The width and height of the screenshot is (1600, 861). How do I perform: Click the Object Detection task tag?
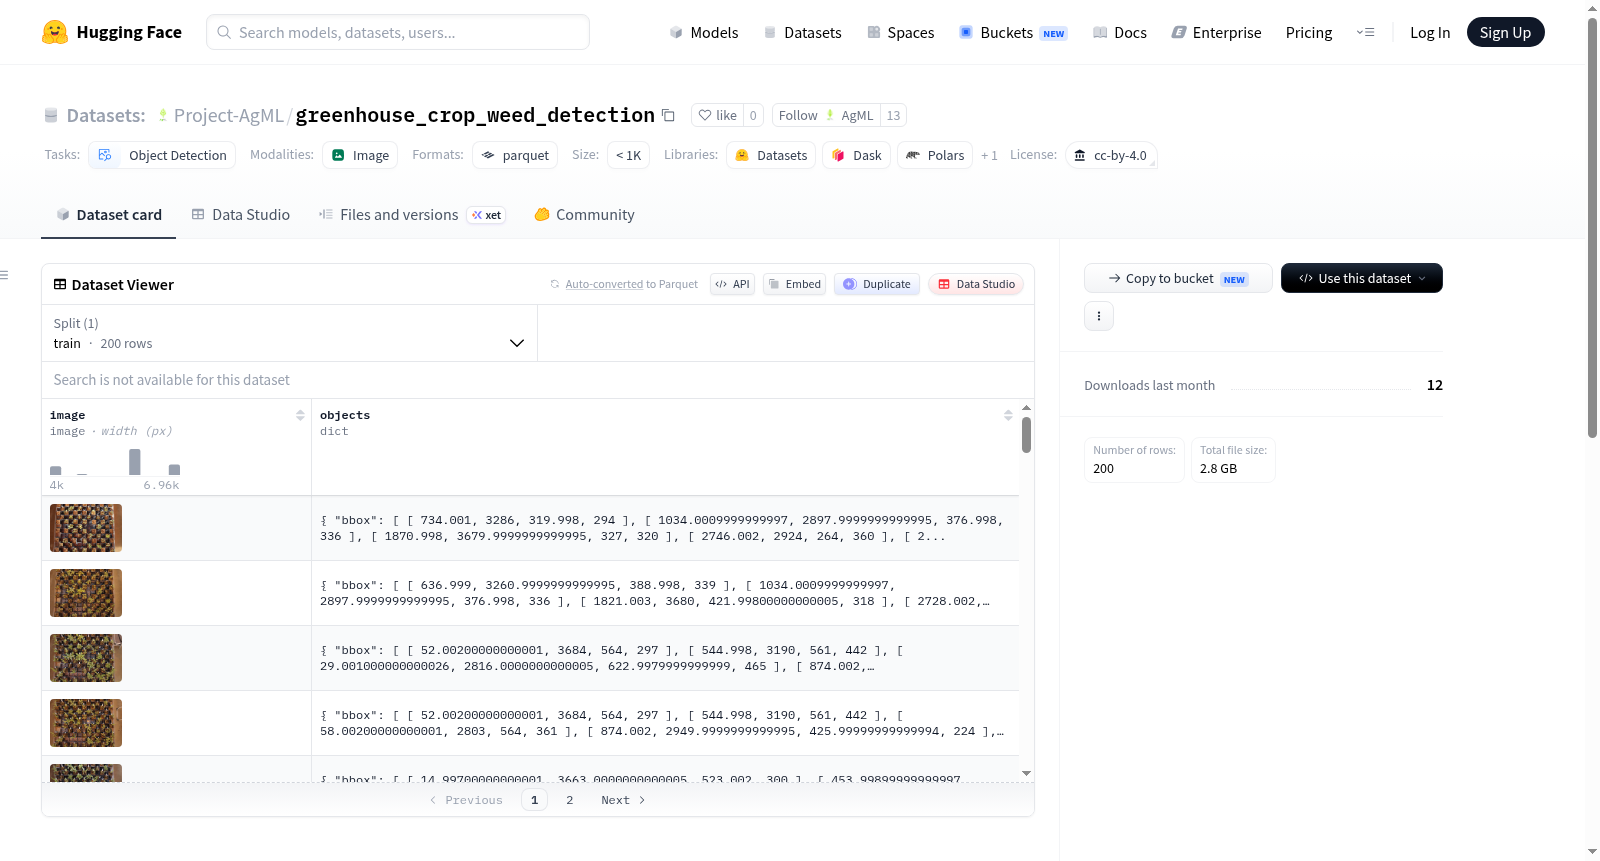tap(163, 155)
